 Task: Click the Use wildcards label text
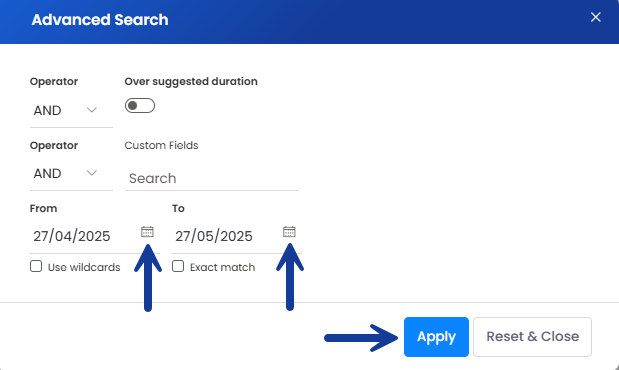(x=84, y=267)
